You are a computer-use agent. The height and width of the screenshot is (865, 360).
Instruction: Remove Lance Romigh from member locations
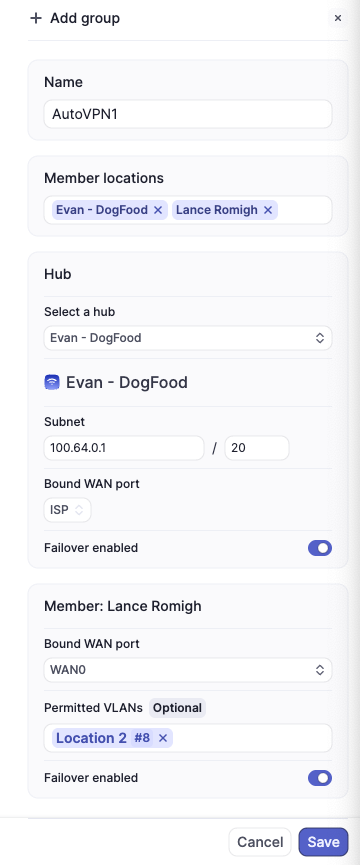click(x=268, y=210)
